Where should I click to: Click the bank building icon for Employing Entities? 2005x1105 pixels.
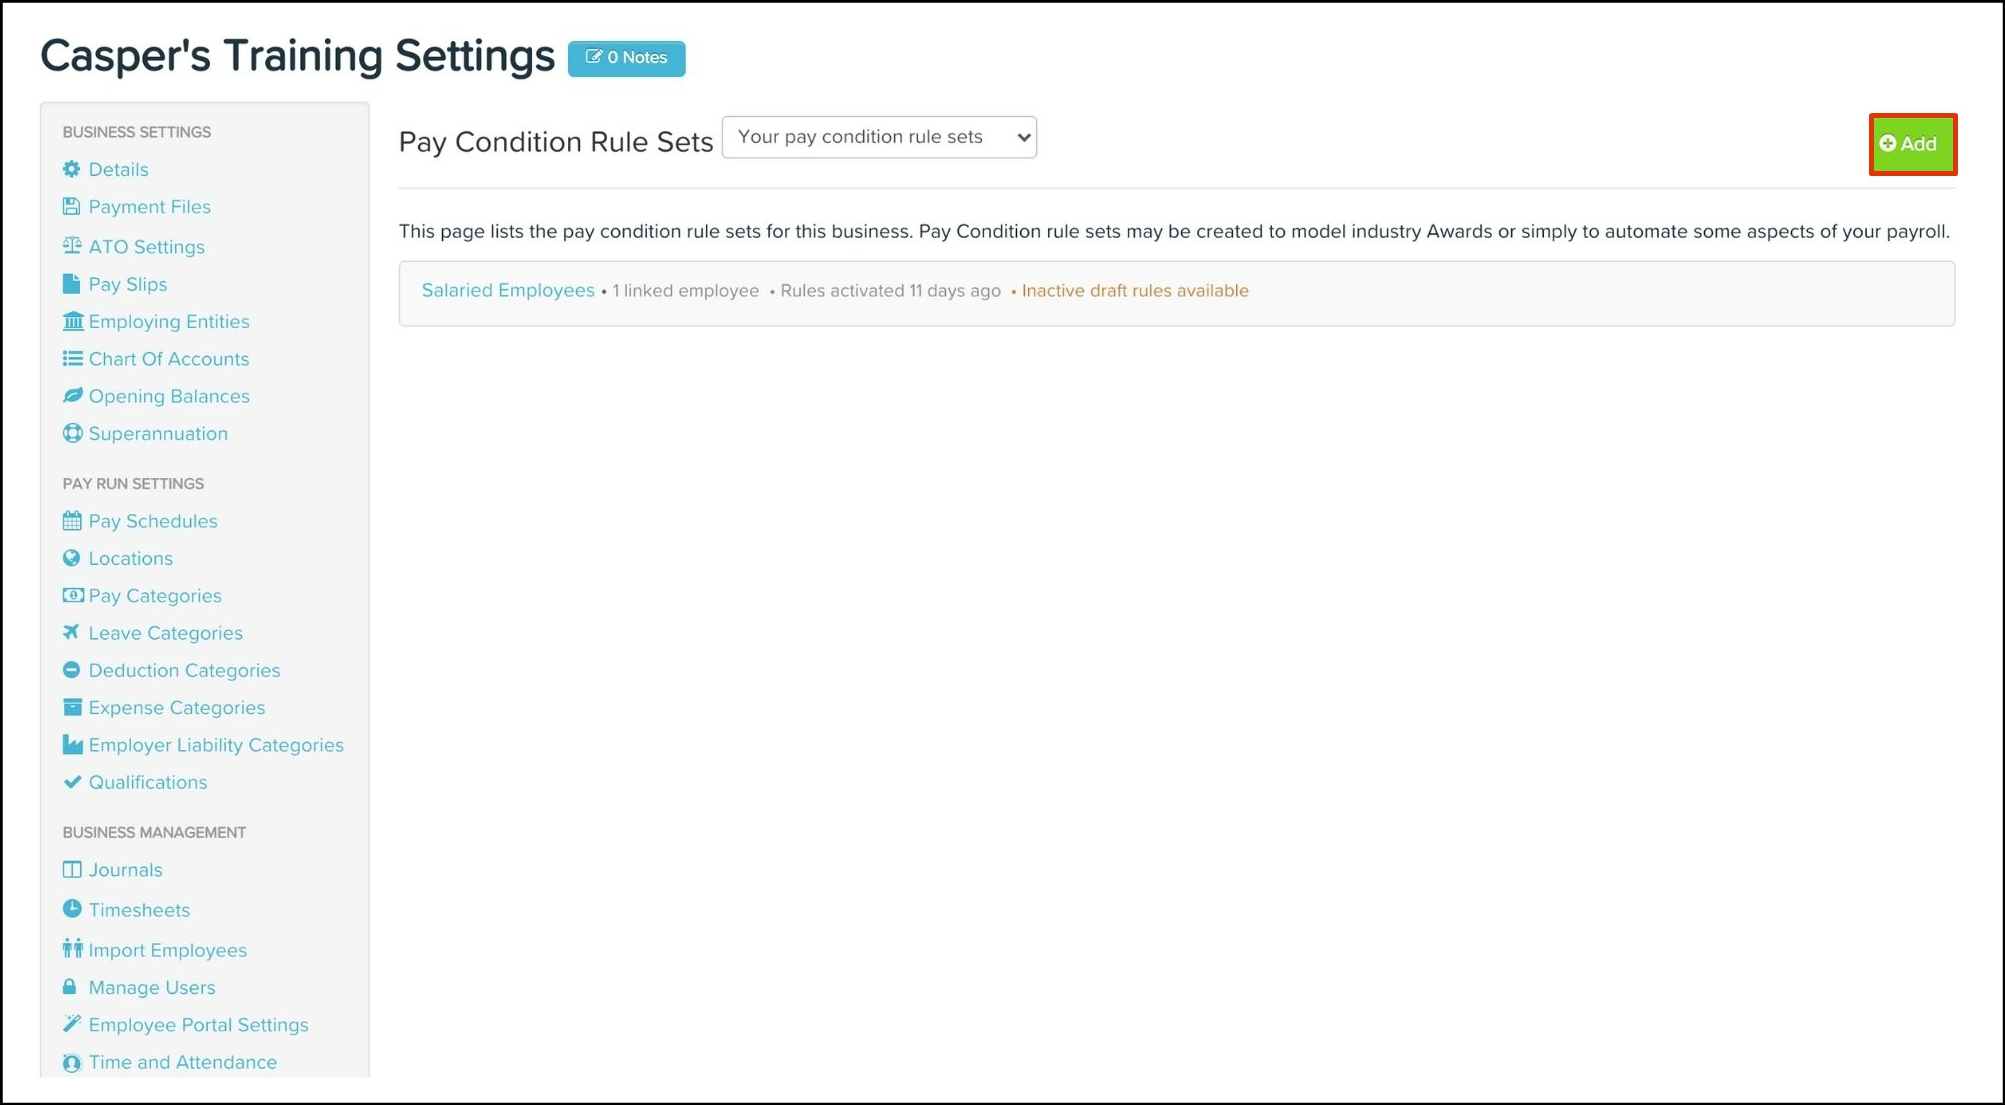click(x=72, y=321)
